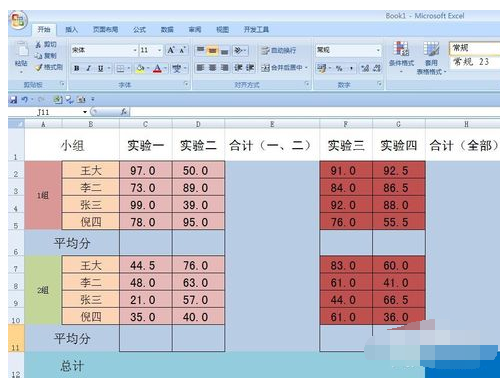Switch to the Data (数据) tab
The height and width of the screenshot is (388, 500).
(167, 30)
